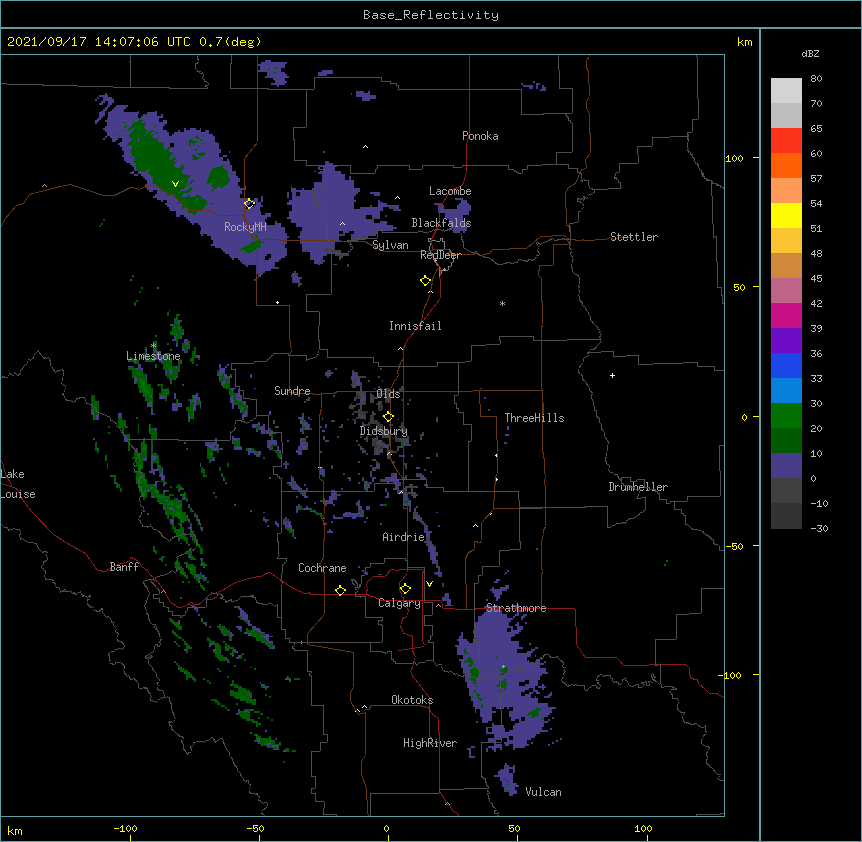
Task: Click the HighRiver town label
Action: [430, 743]
